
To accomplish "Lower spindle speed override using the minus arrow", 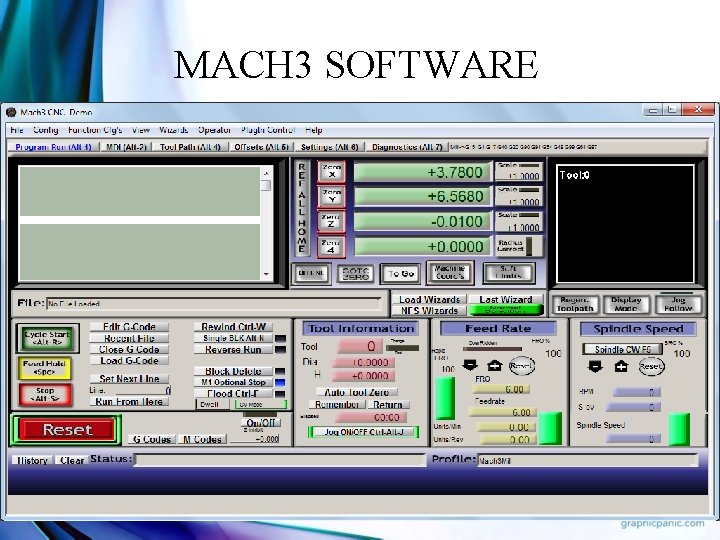I will tap(595, 366).
